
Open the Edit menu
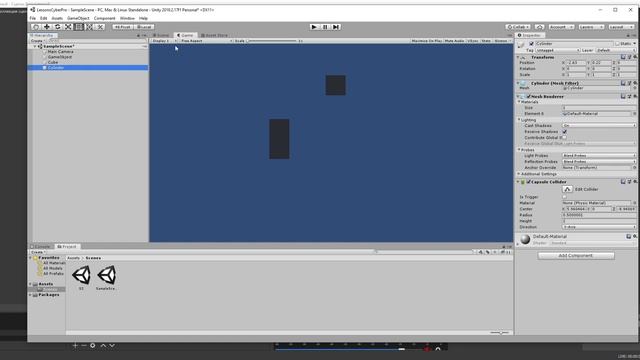pyautogui.click(x=44, y=18)
